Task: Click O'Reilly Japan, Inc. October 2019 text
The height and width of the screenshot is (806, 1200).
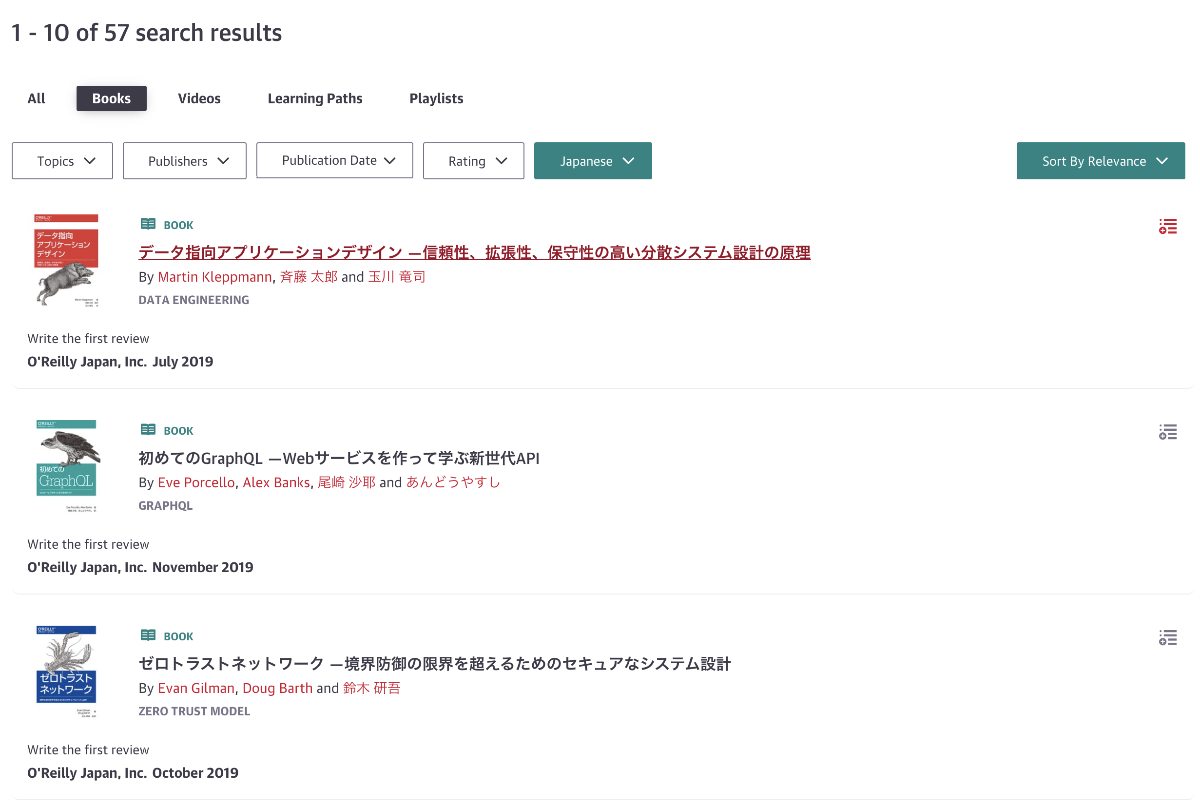Action: pos(133,773)
